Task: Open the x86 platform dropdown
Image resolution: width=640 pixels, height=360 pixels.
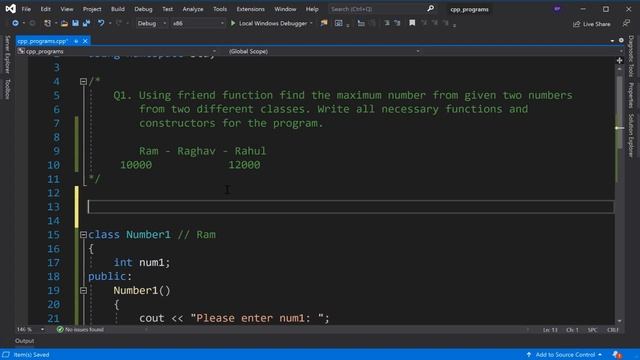Action: [x=198, y=24]
